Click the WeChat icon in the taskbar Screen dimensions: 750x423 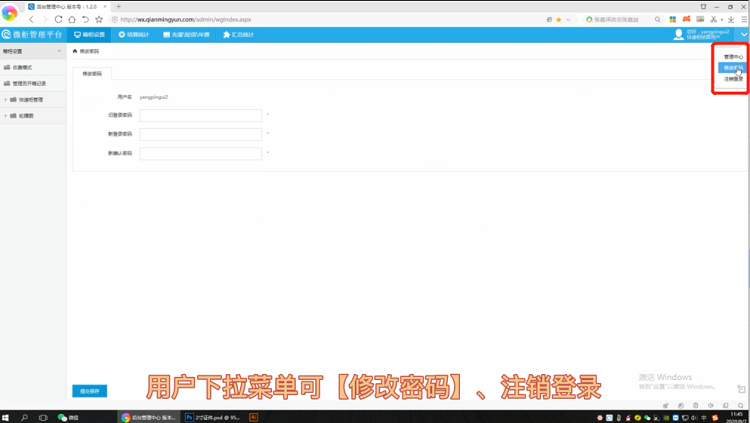(x=62, y=417)
